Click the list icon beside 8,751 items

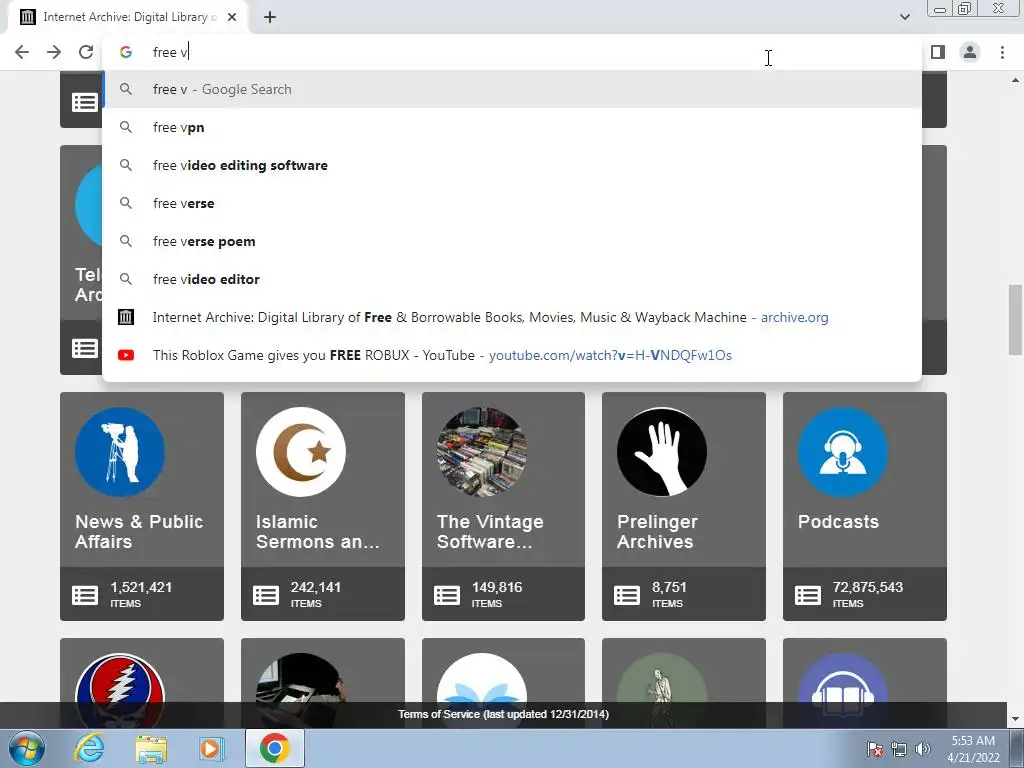click(627, 595)
